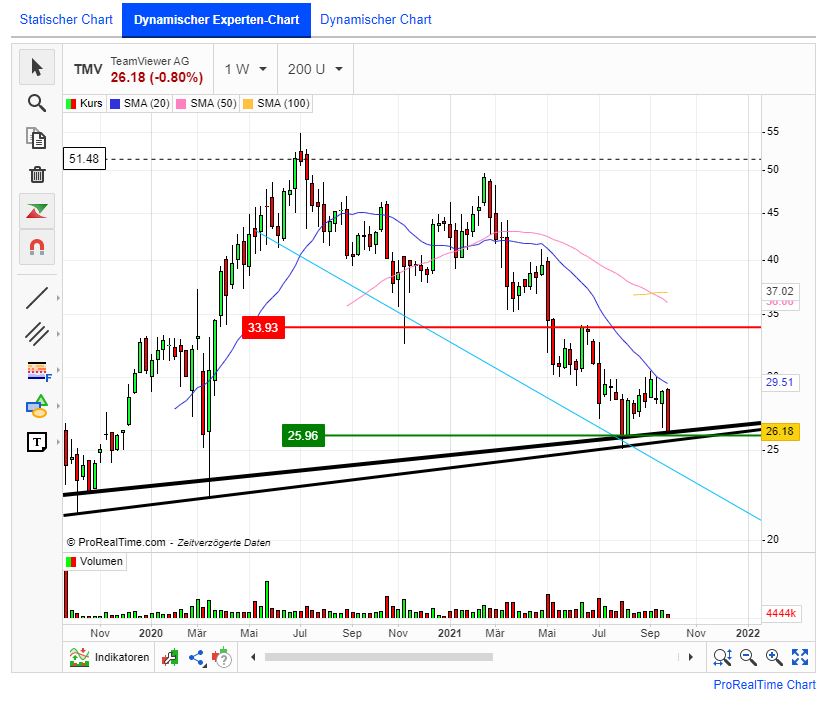The width and height of the screenshot is (837, 711).
Task: Open the magnifier search tool
Action: pyautogui.click(x=37, y=103)
